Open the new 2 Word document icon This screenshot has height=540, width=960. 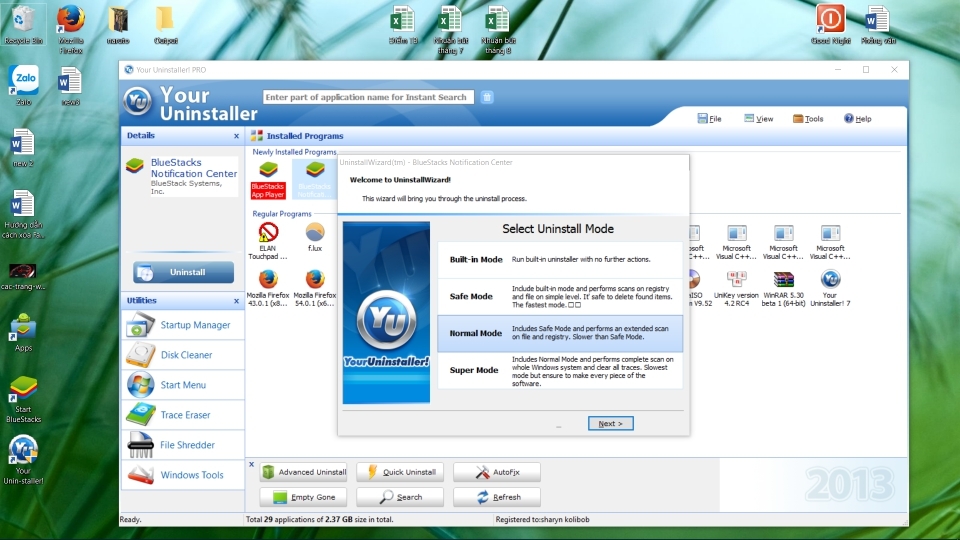pos(23,148)
